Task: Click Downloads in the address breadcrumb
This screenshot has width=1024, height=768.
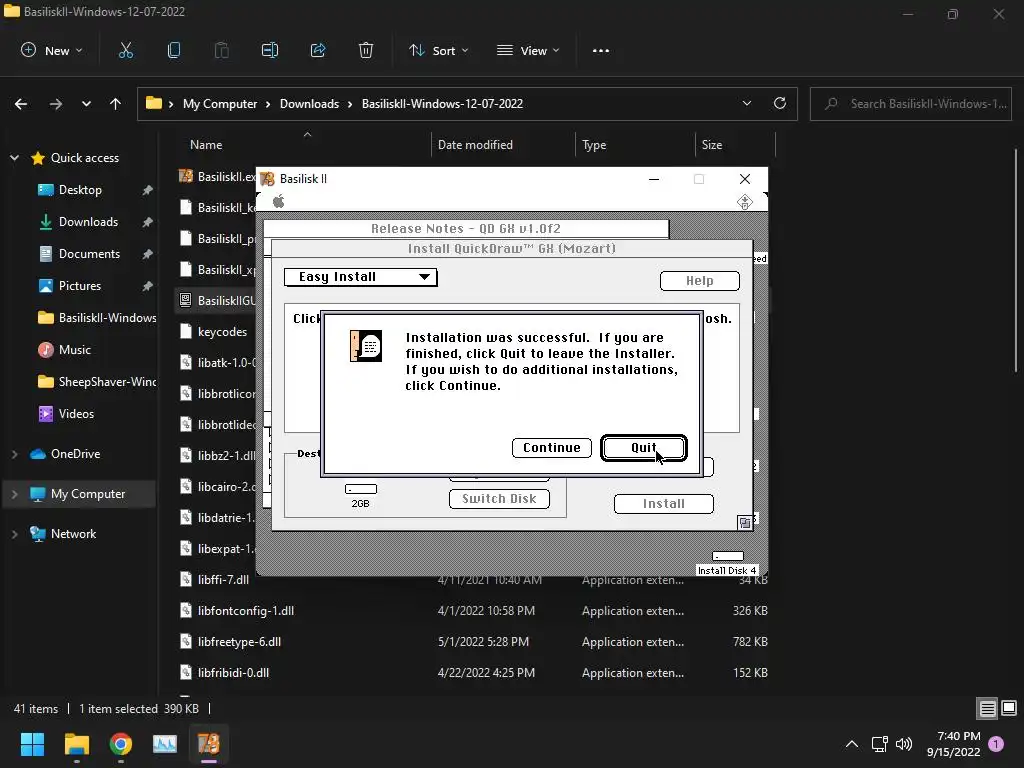Action: pyautogui.click(x=310, y=104)
